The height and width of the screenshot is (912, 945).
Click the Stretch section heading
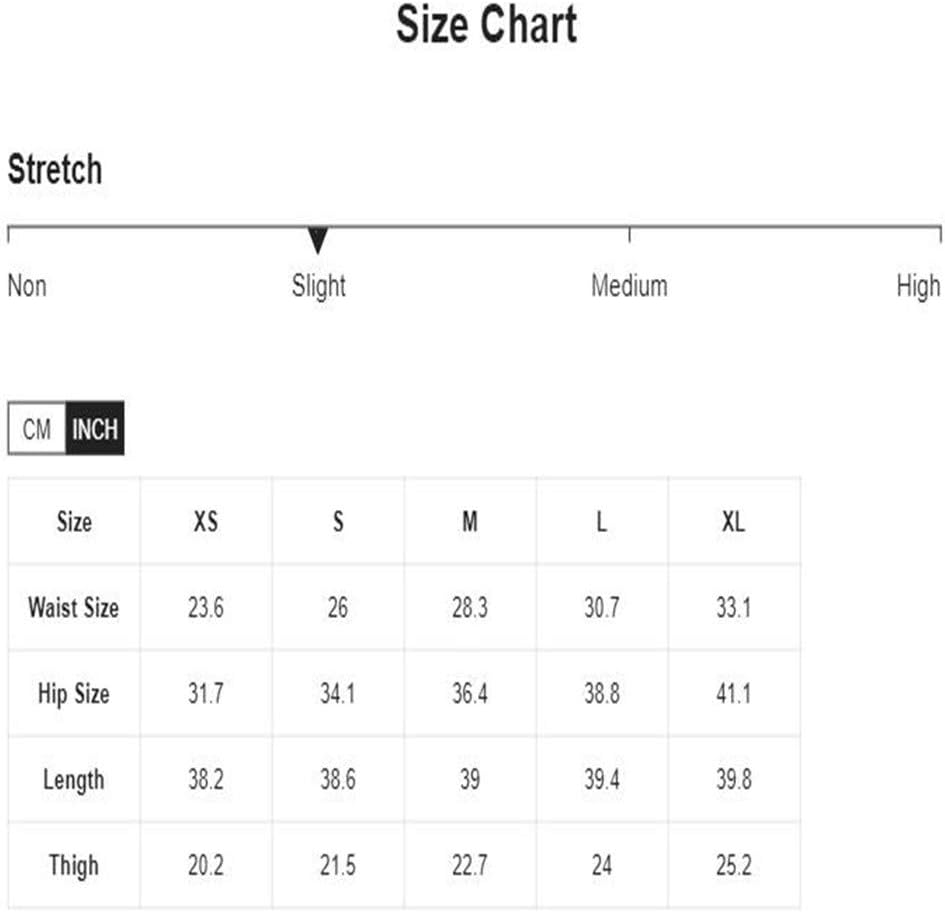coord(55,169)
